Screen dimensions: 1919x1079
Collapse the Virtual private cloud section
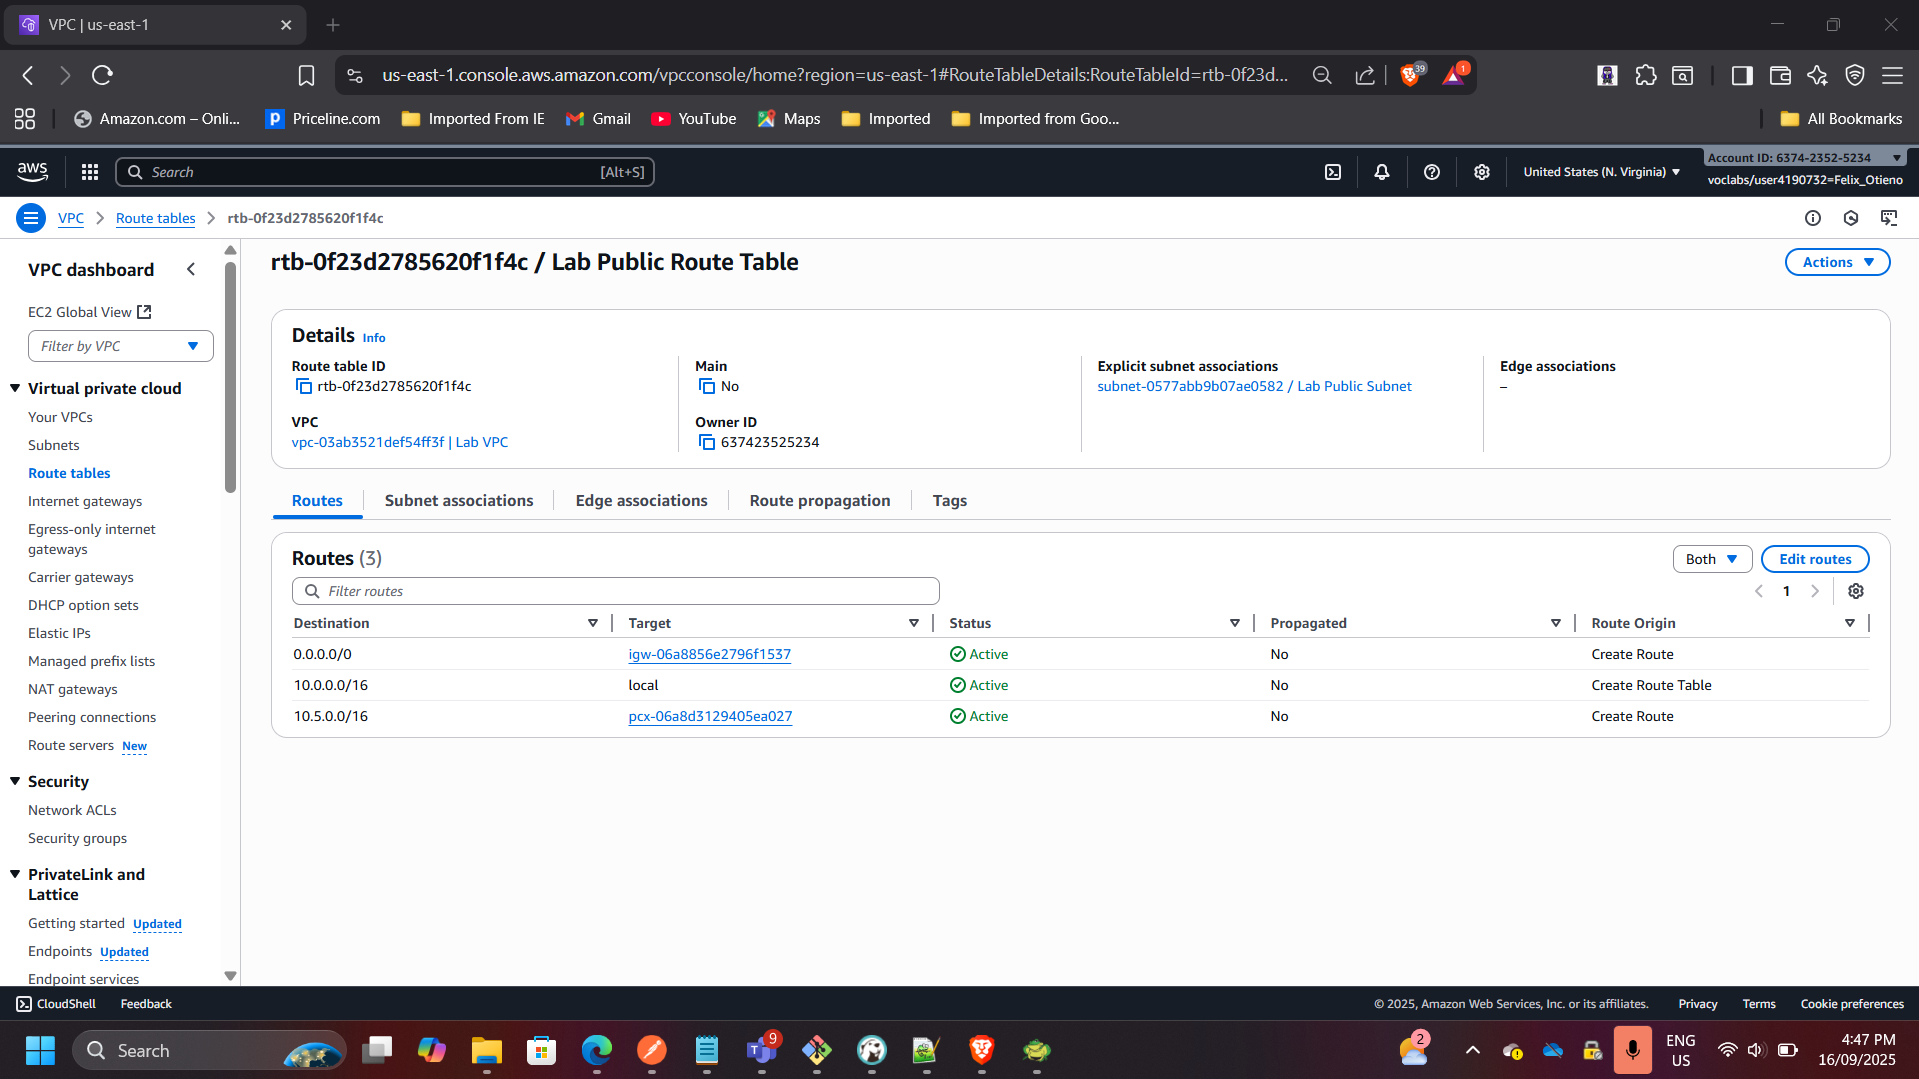point(15,388)
